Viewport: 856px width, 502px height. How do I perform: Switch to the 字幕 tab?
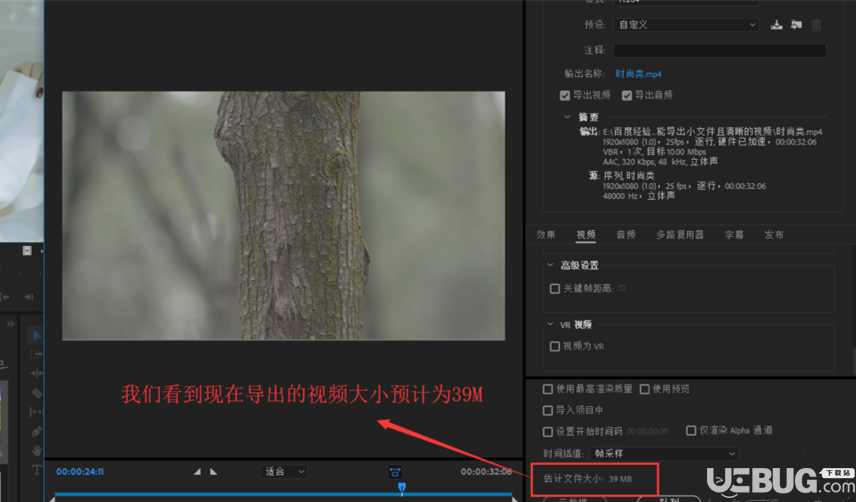734,235
